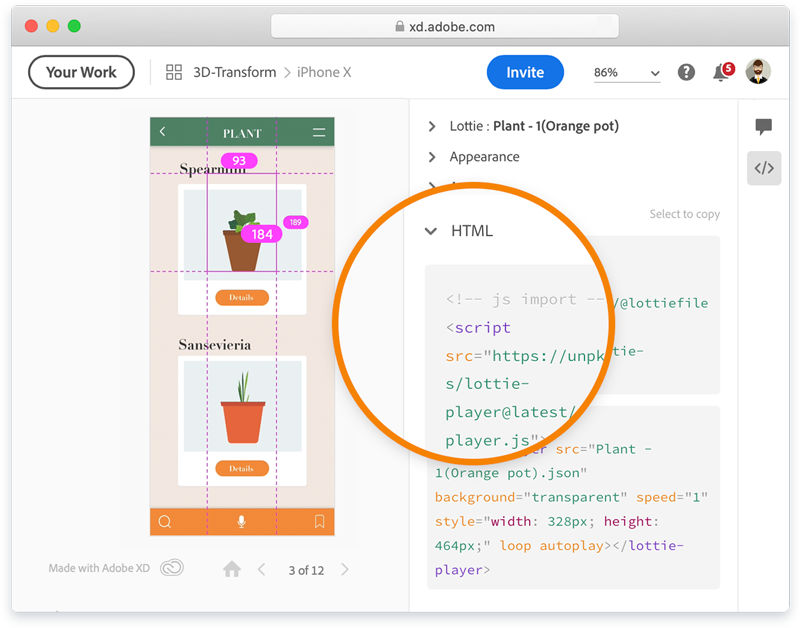Open the comments panel
The image size is (800, 628).
[763, 127]
